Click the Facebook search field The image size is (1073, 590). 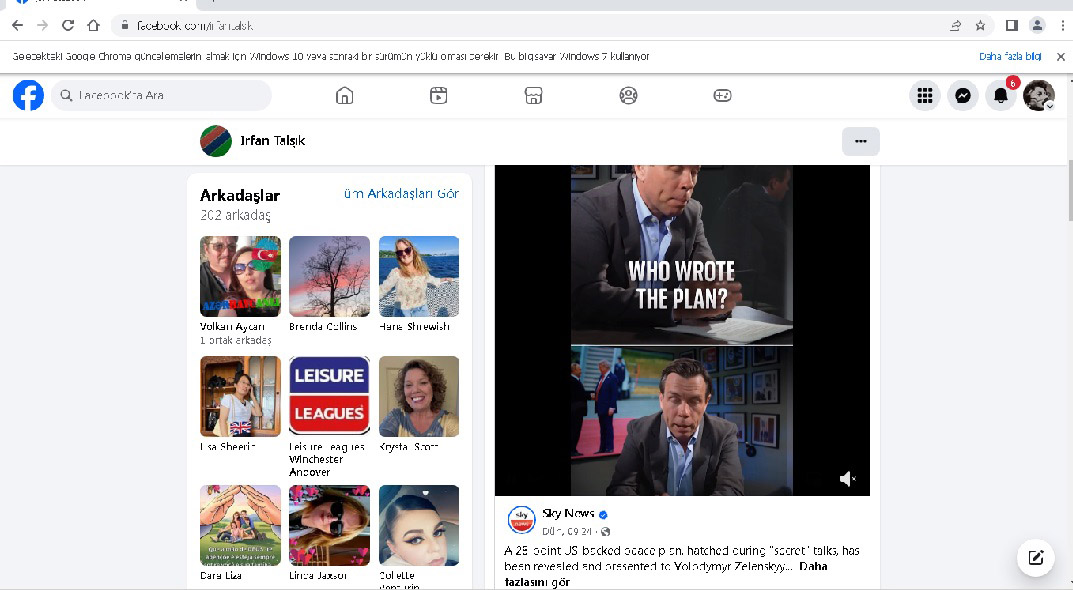click(162, 96)
